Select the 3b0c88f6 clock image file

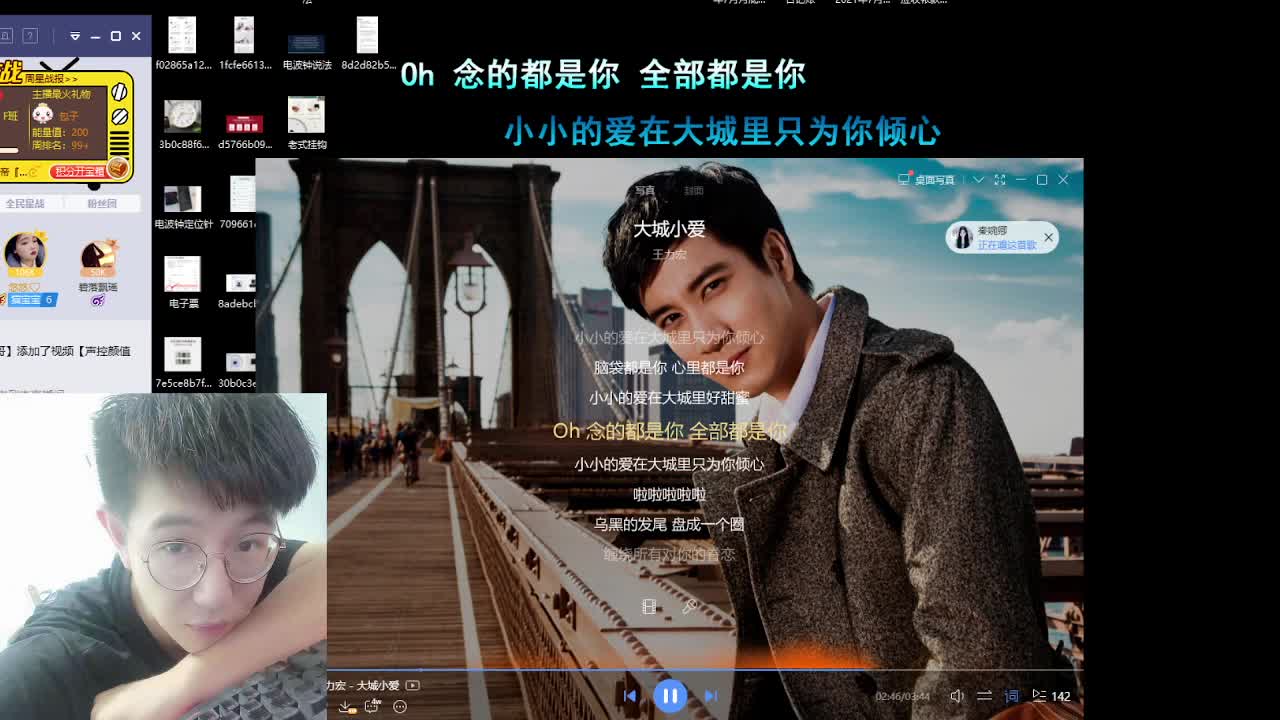pyautogui.click(x=183, y=123)
